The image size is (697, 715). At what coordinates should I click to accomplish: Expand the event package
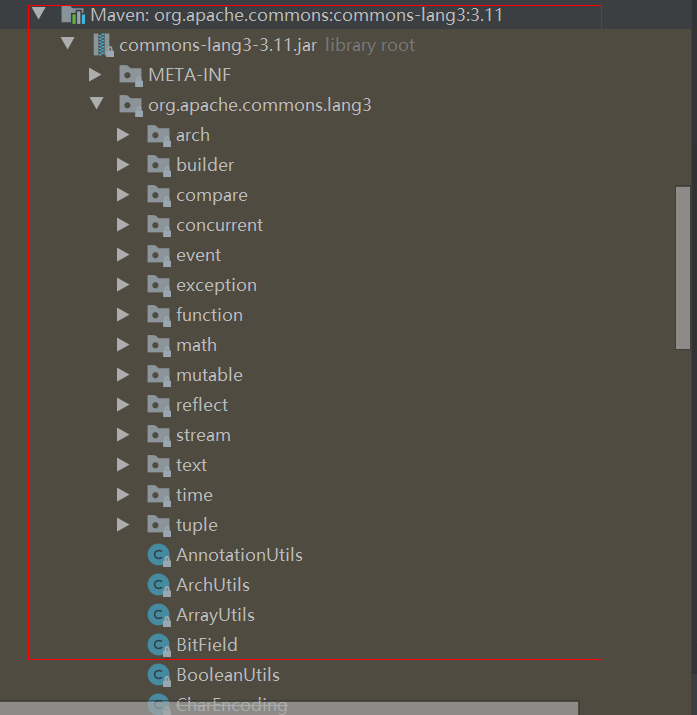click(x=123, y=254)
